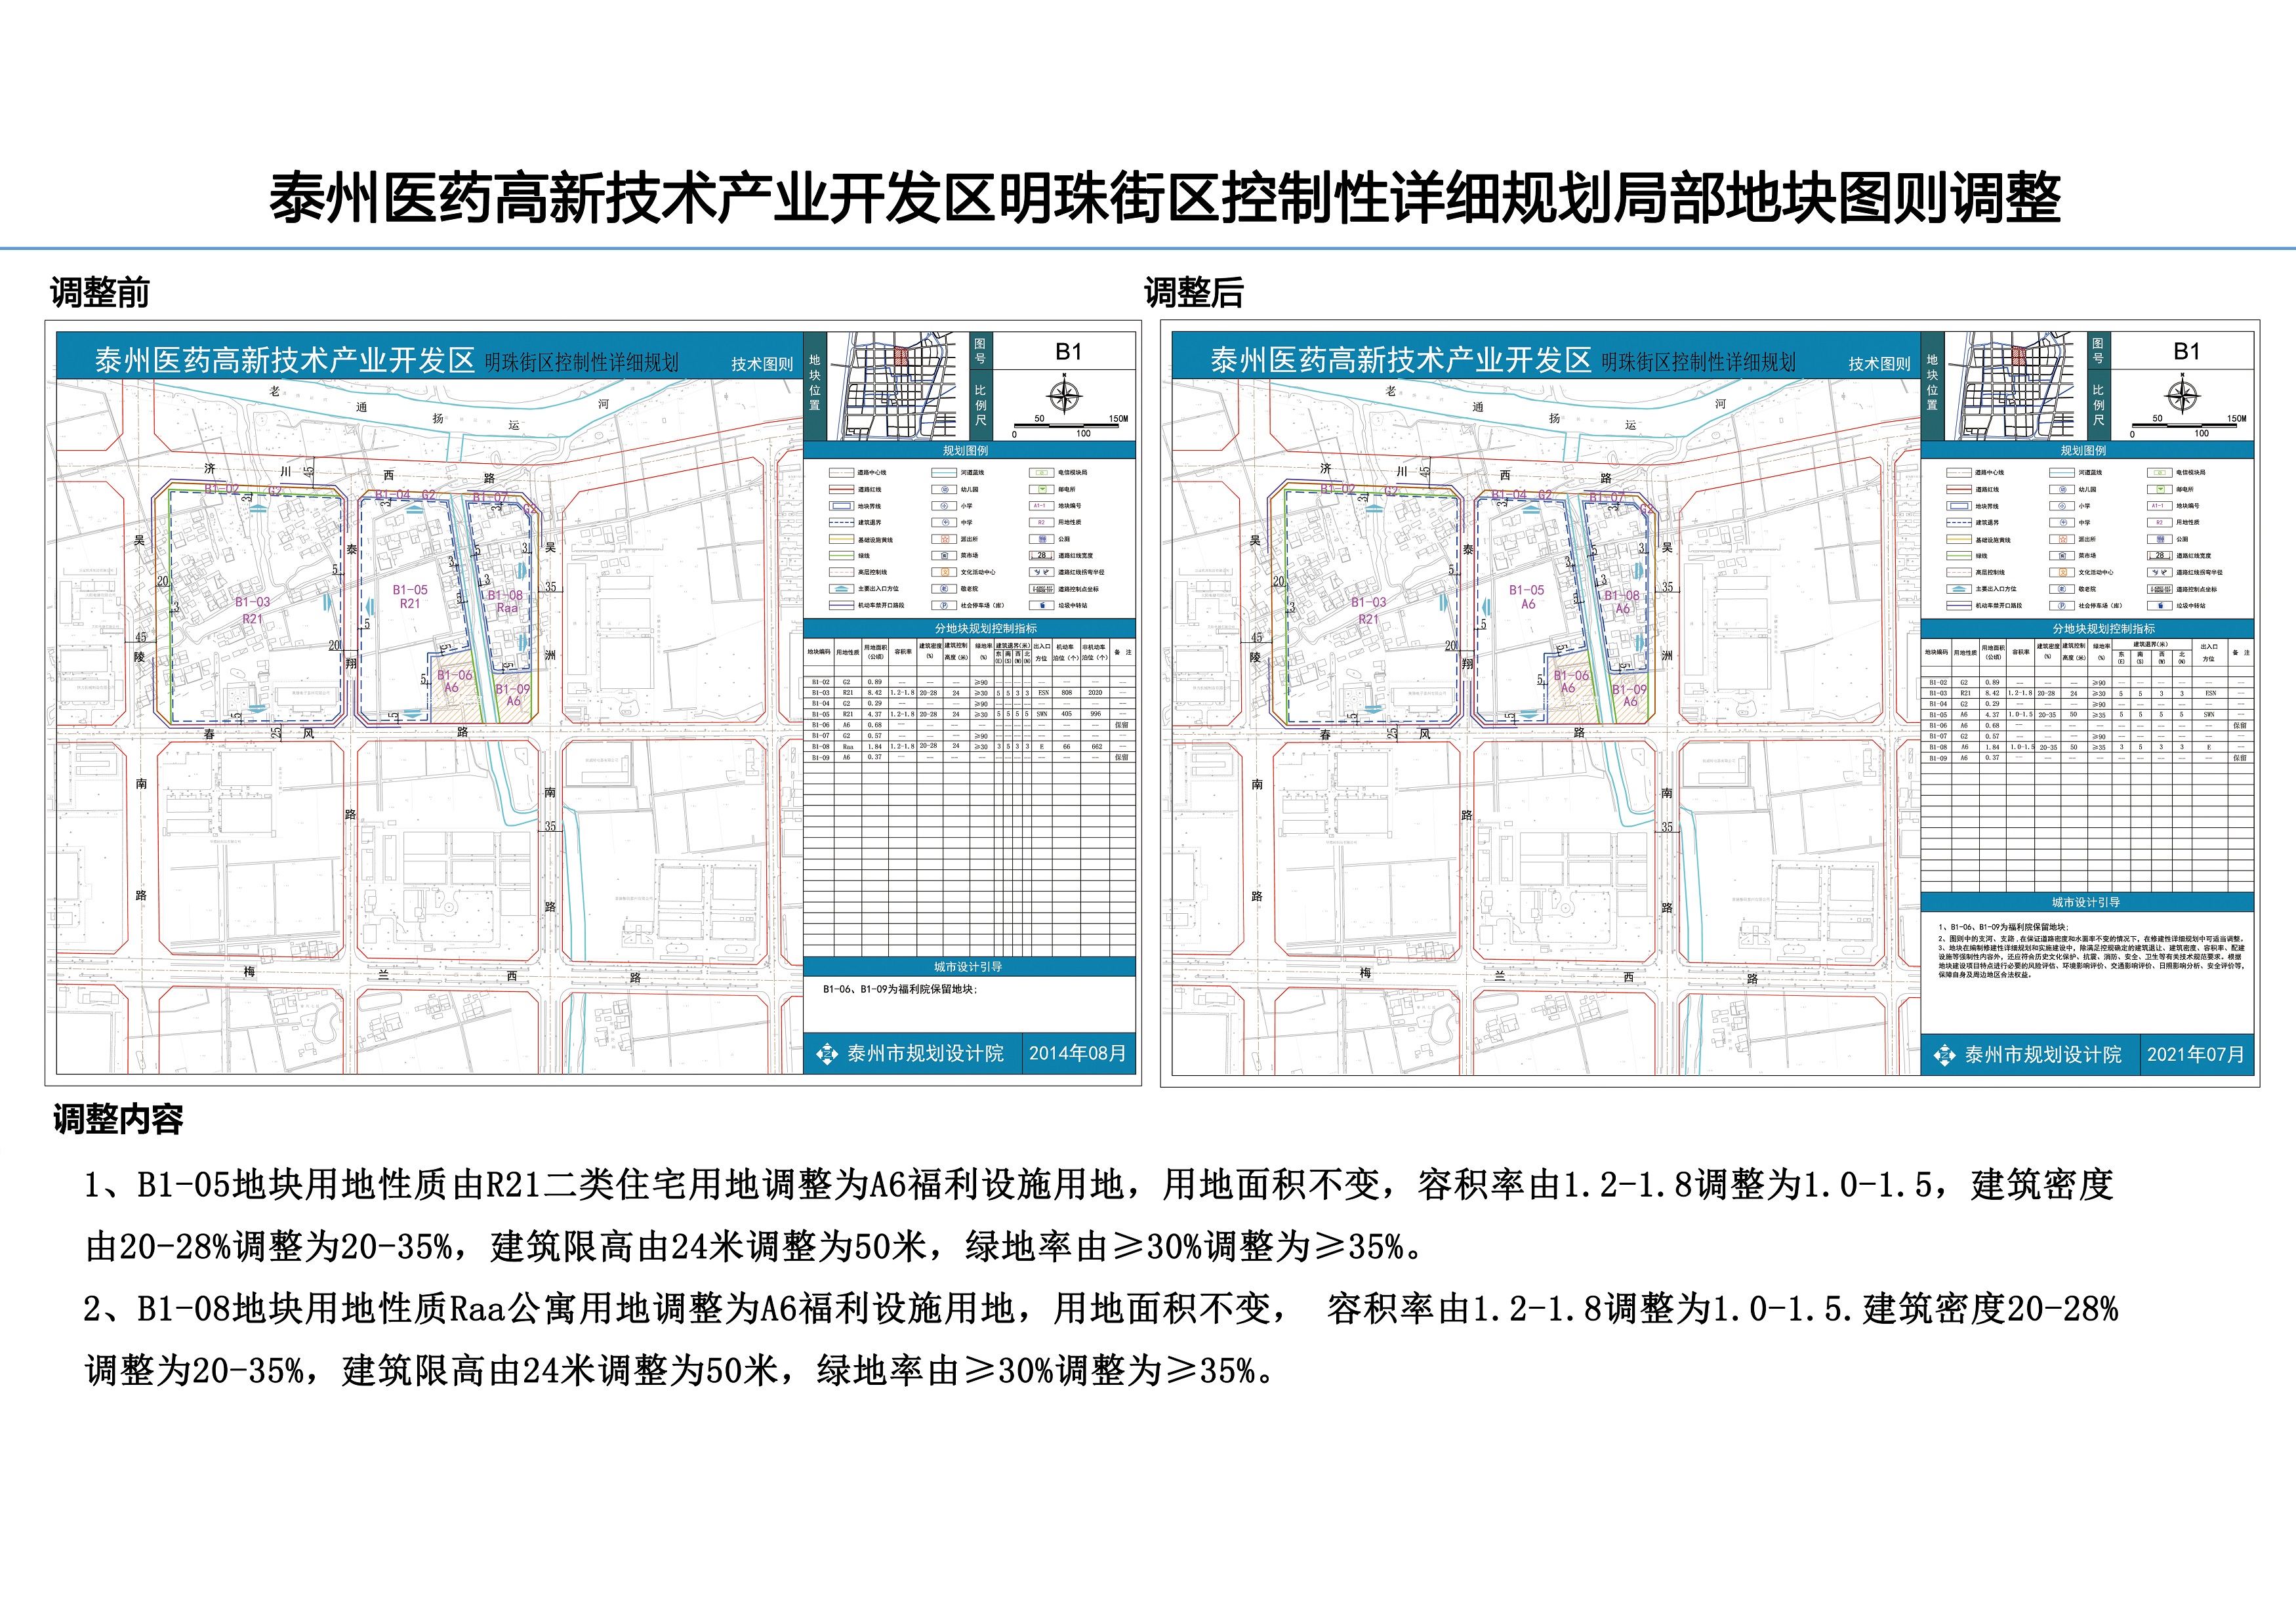The width and height of the screenshot is (2296, 1623).
Task: Click the 小学 legend symbol in the 调整前 legend
Action: click(945, 506)
